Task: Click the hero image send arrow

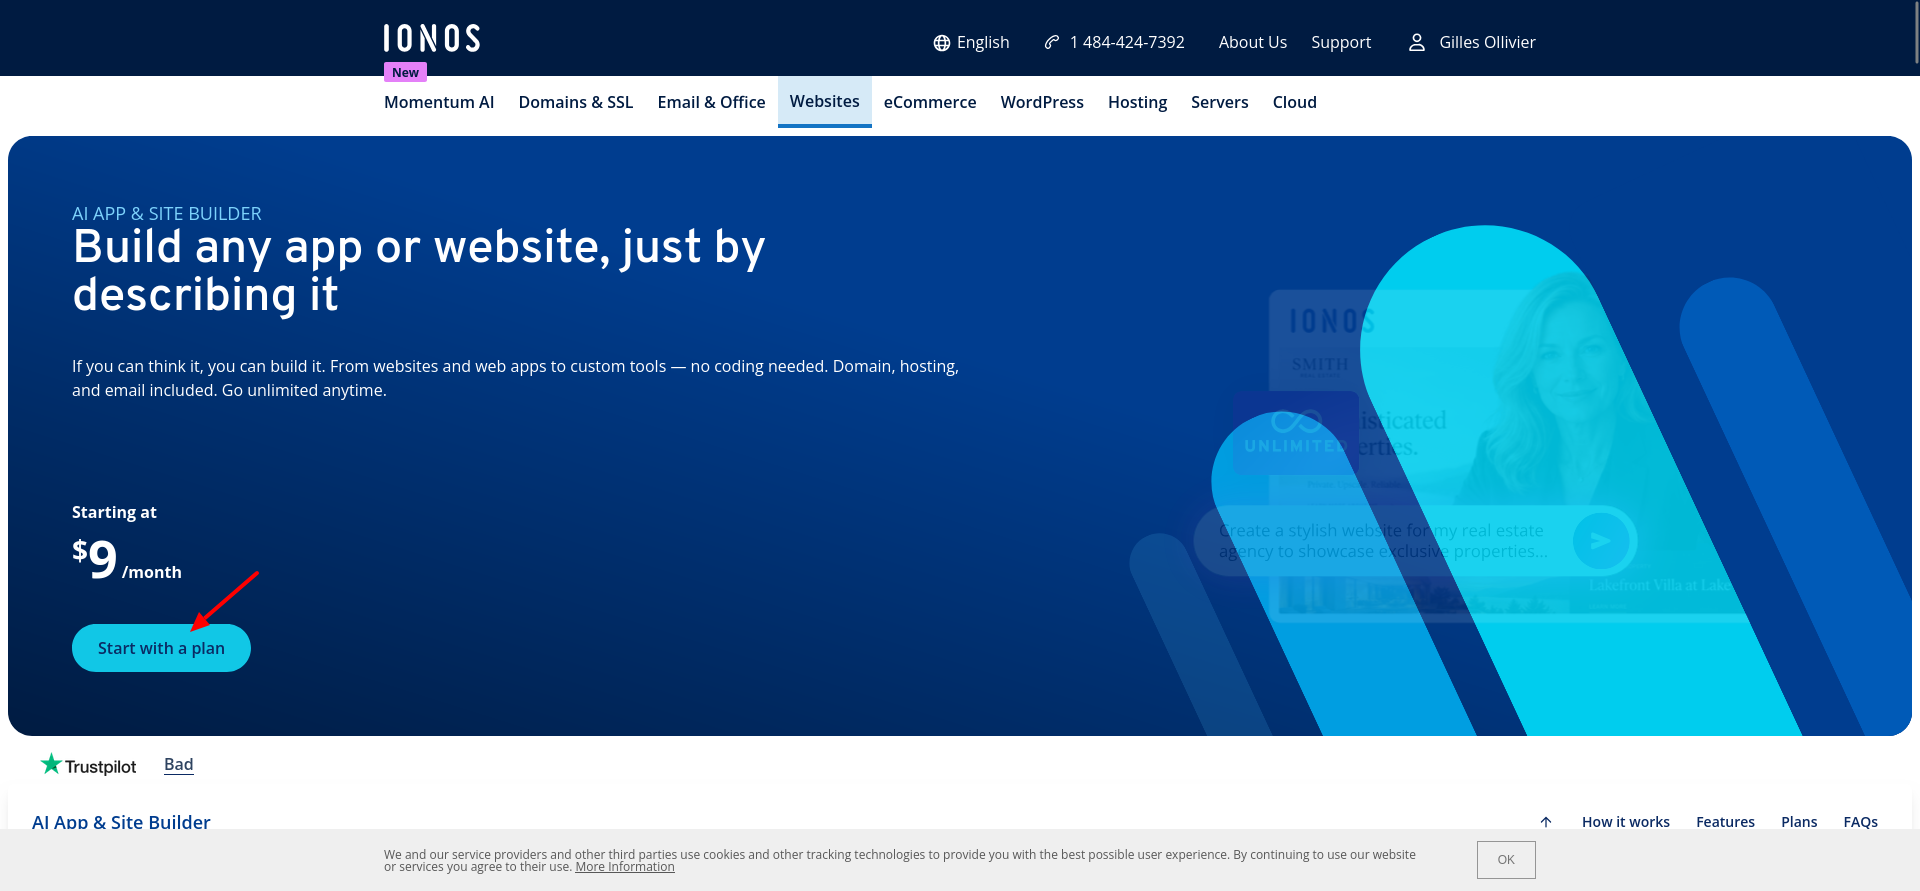Action: click(1601, 541)
